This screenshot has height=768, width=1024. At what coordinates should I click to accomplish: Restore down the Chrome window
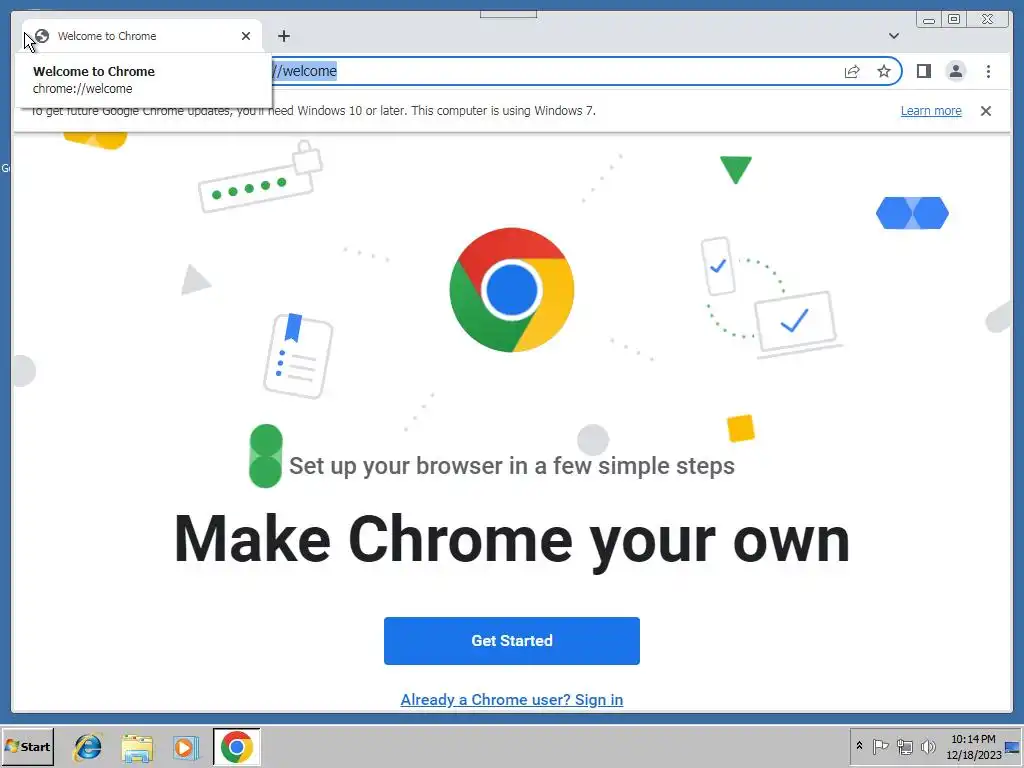(954, 20)
